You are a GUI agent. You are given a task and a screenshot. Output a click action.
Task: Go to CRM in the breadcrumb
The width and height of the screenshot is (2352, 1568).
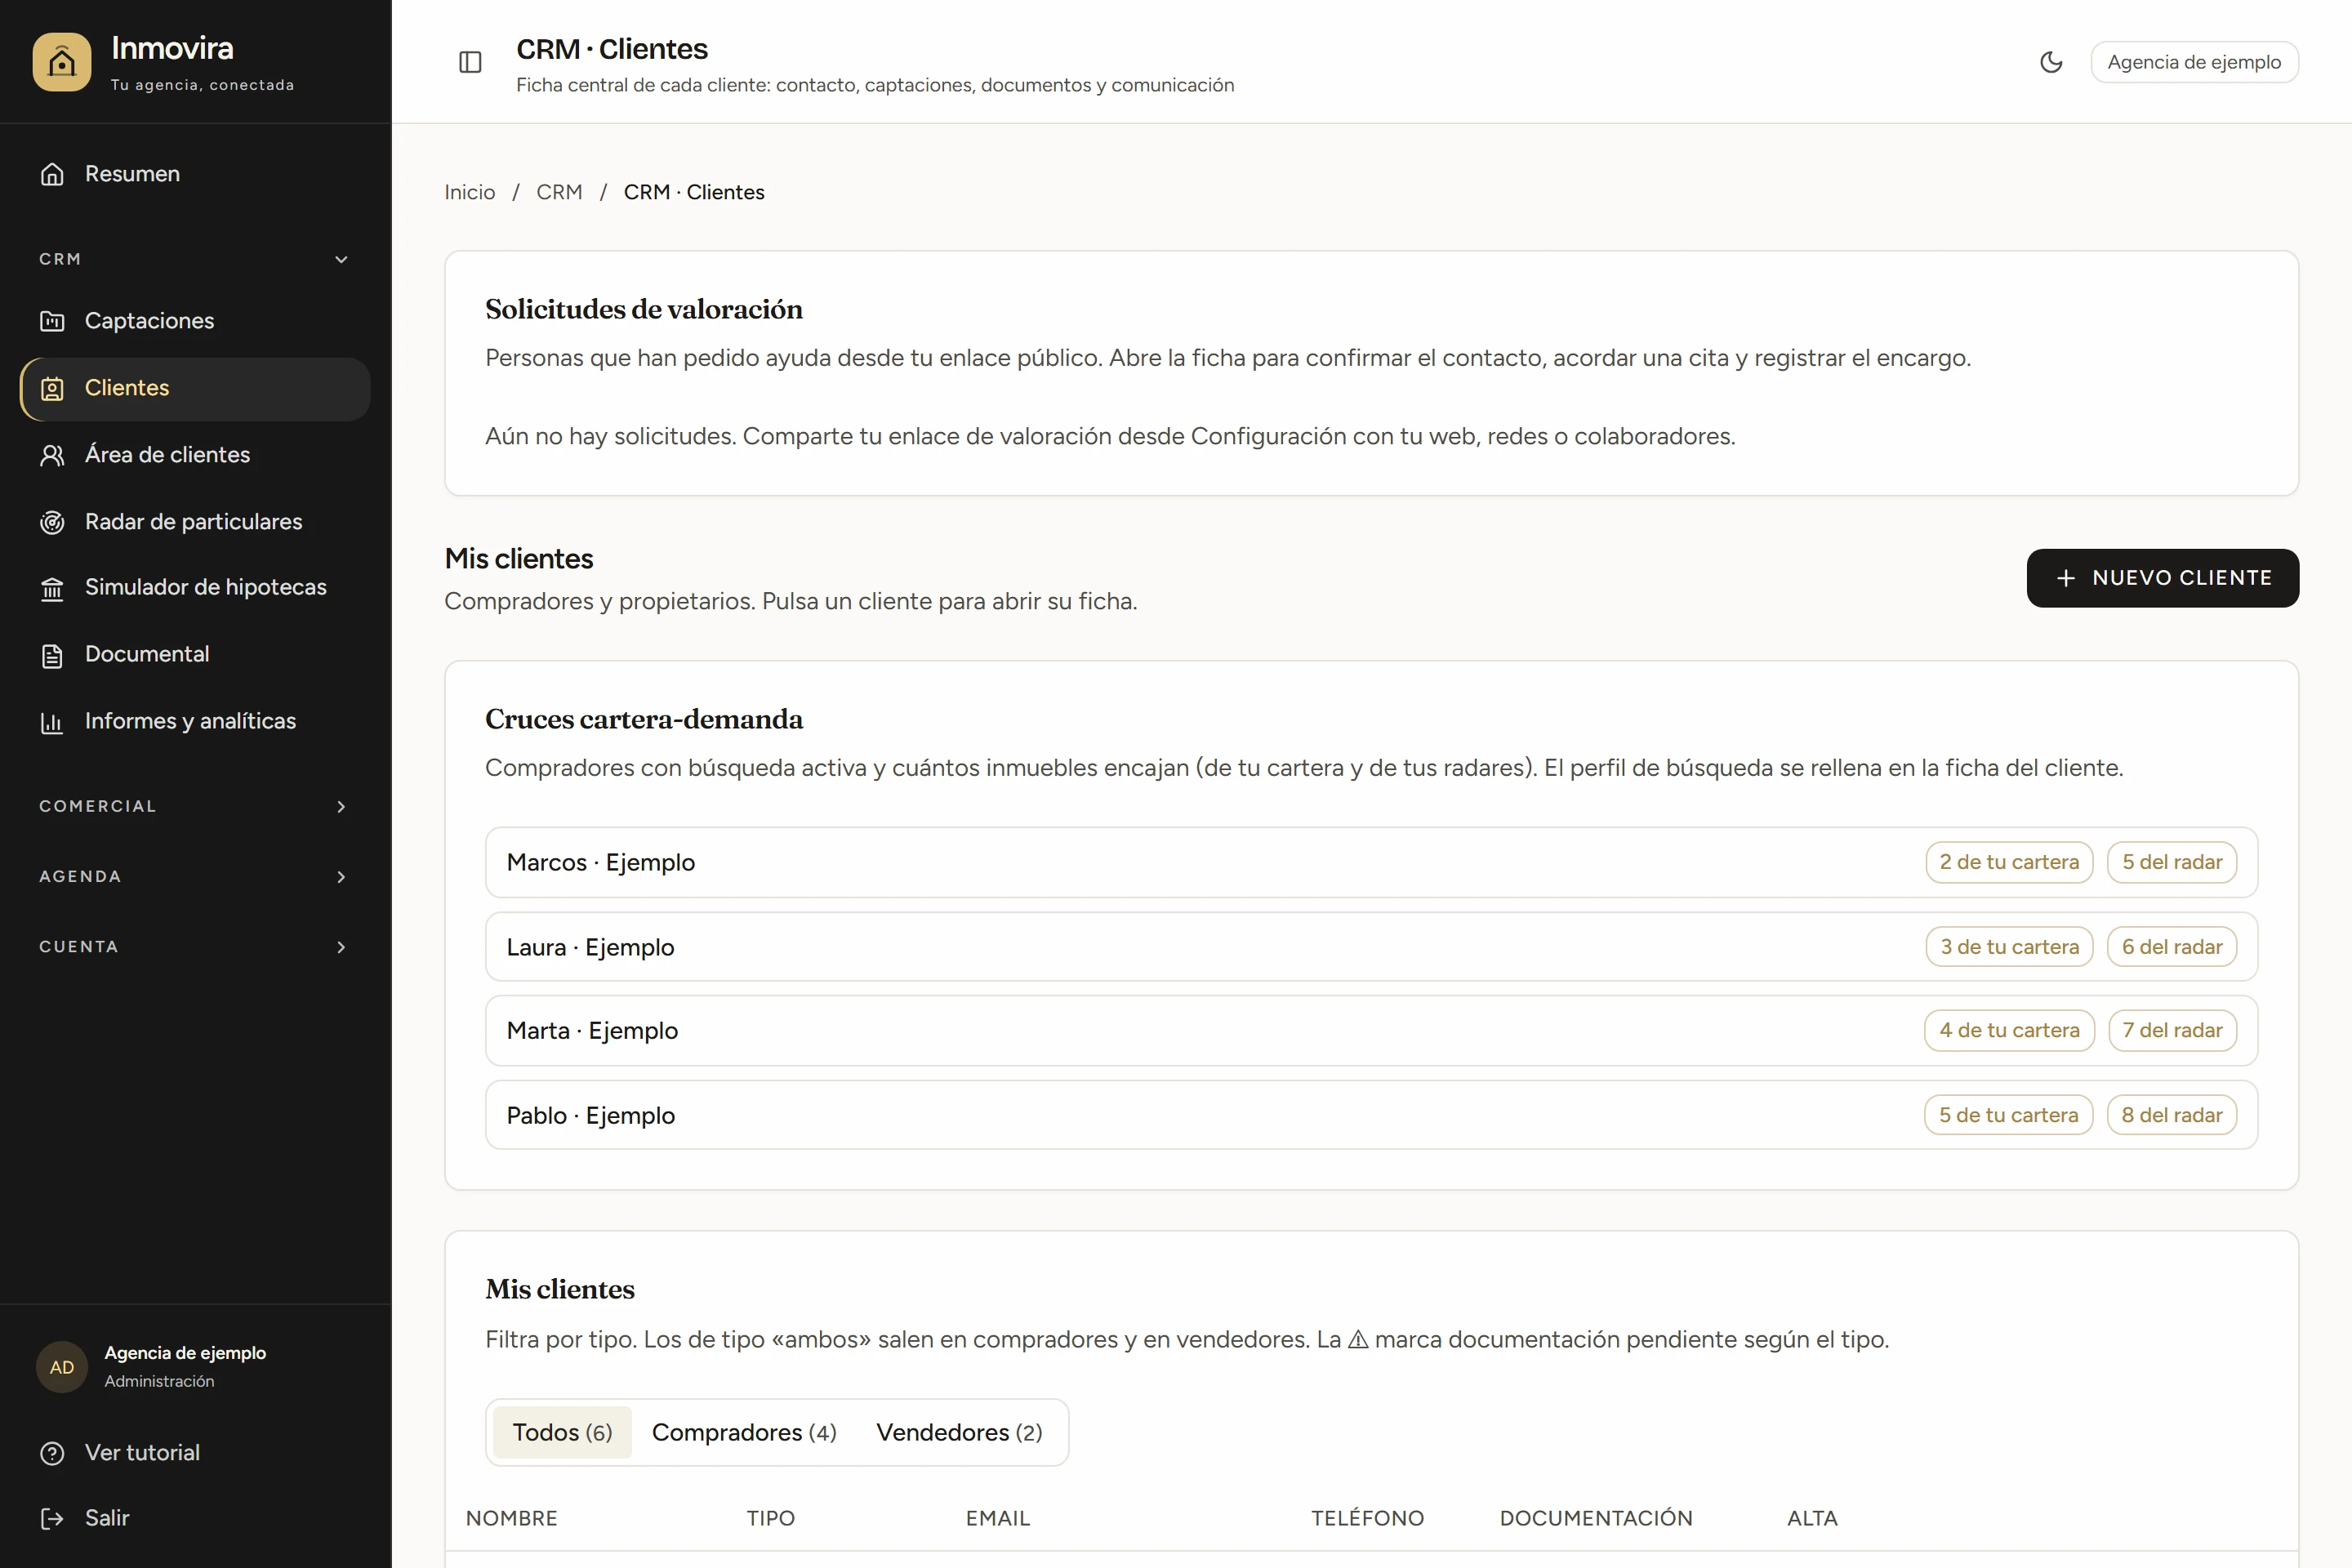coord(559,192)
